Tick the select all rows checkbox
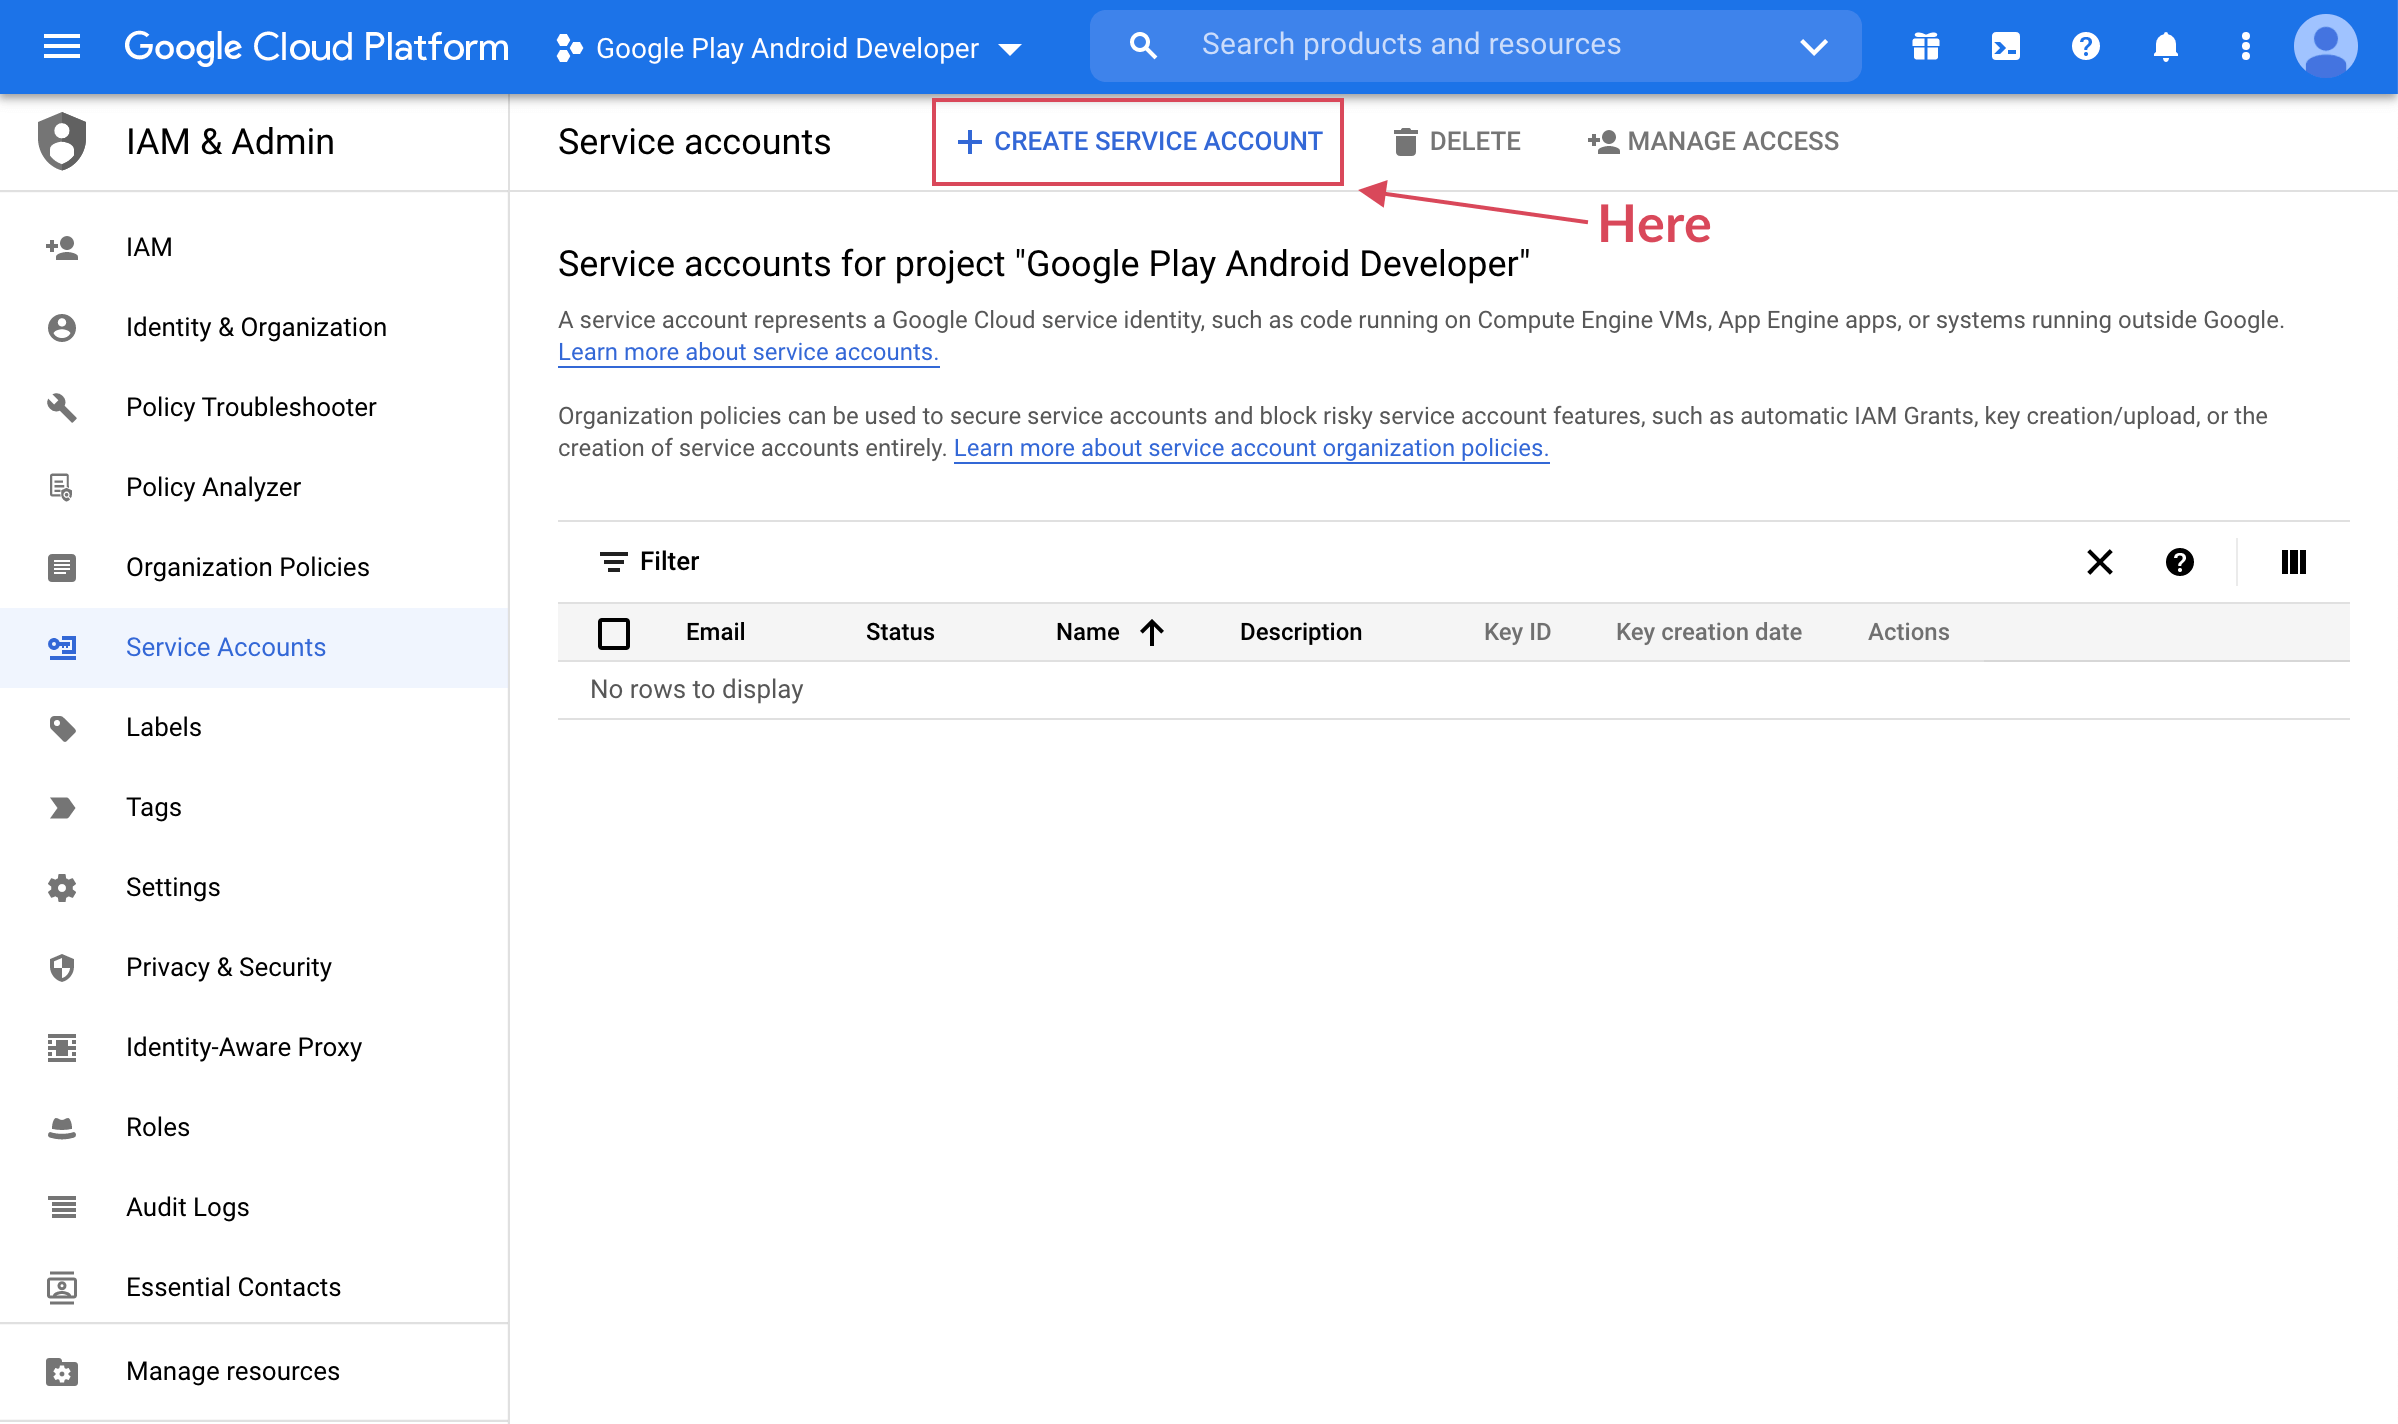Screen dimensions: 2398x1424 (x=613, y=633)
